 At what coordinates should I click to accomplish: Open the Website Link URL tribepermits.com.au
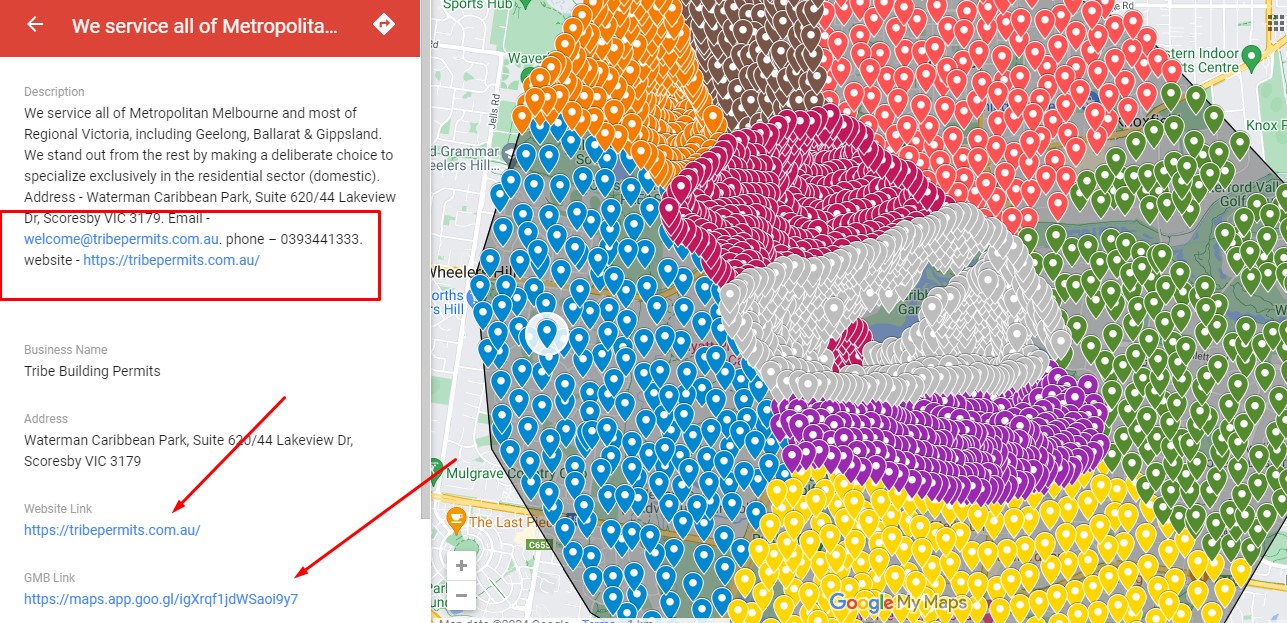tap(112, 530)
